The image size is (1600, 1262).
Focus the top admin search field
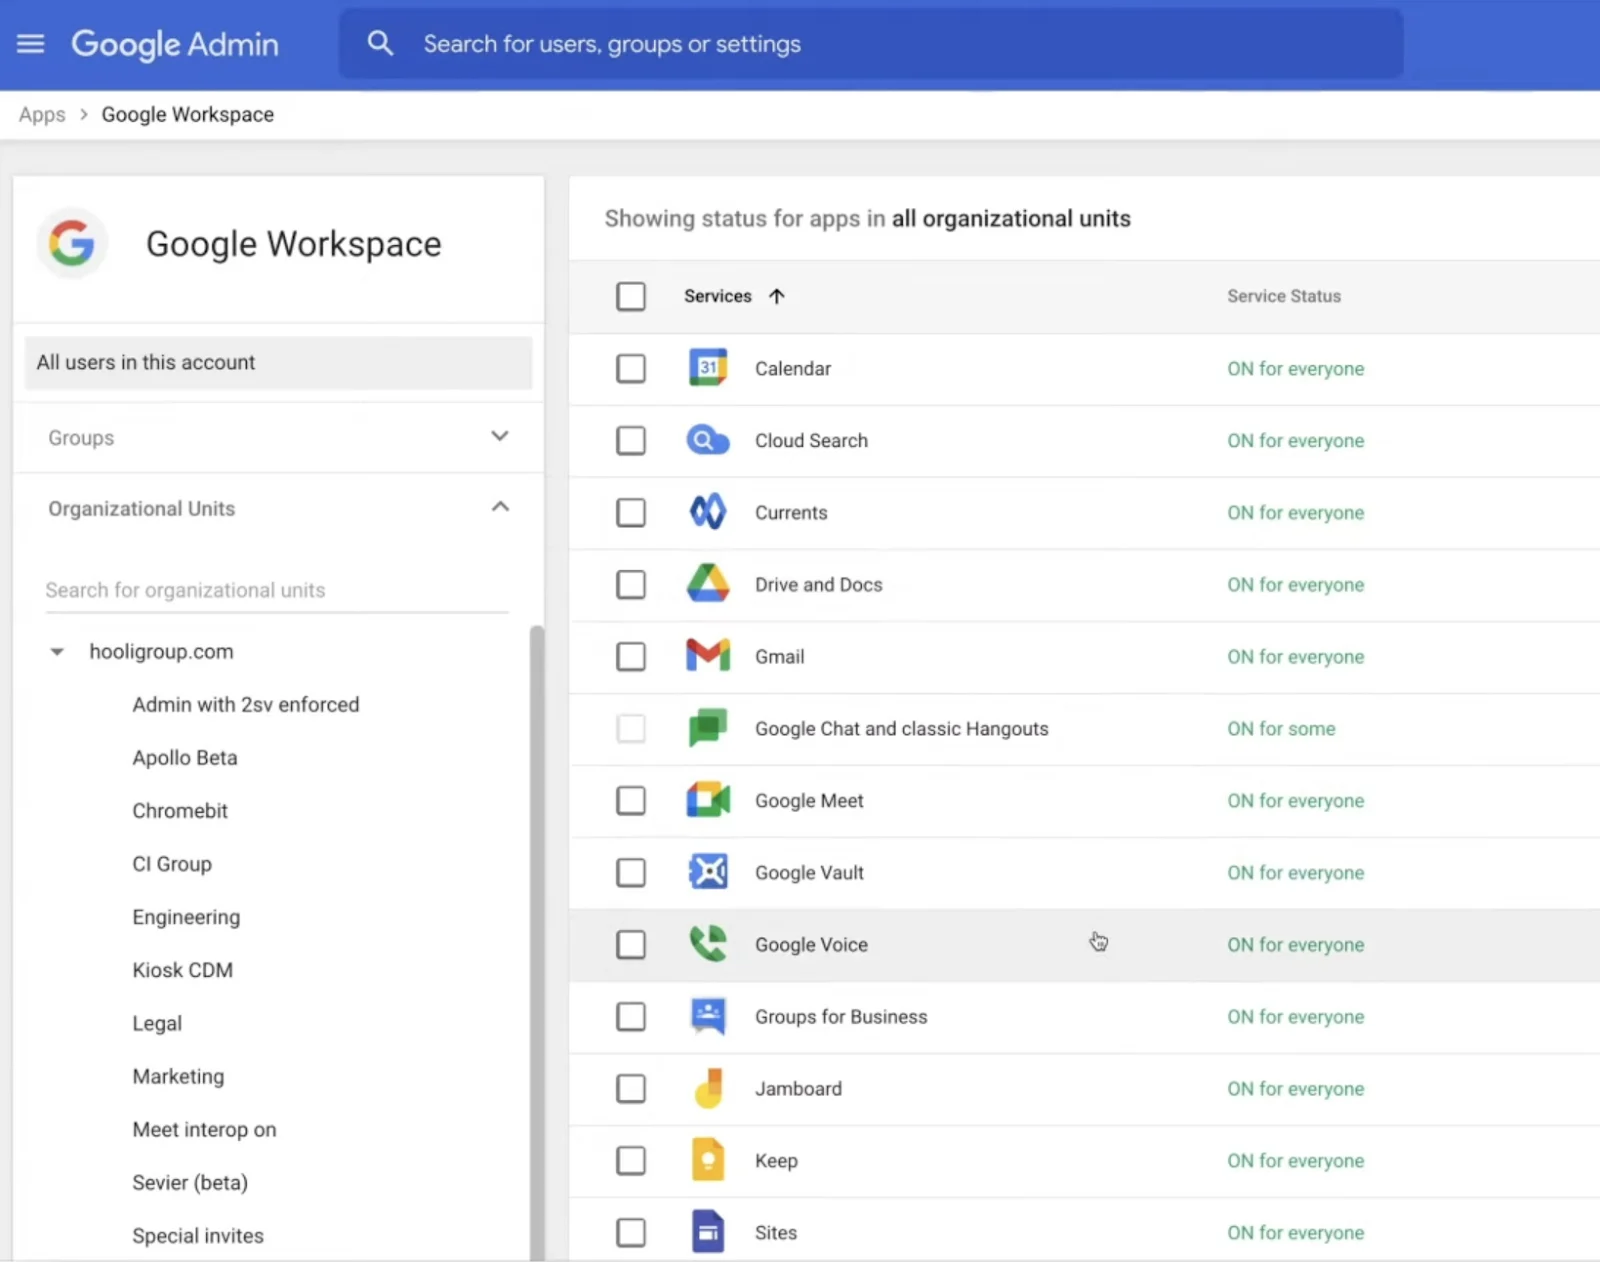click(x=870, y=44)
